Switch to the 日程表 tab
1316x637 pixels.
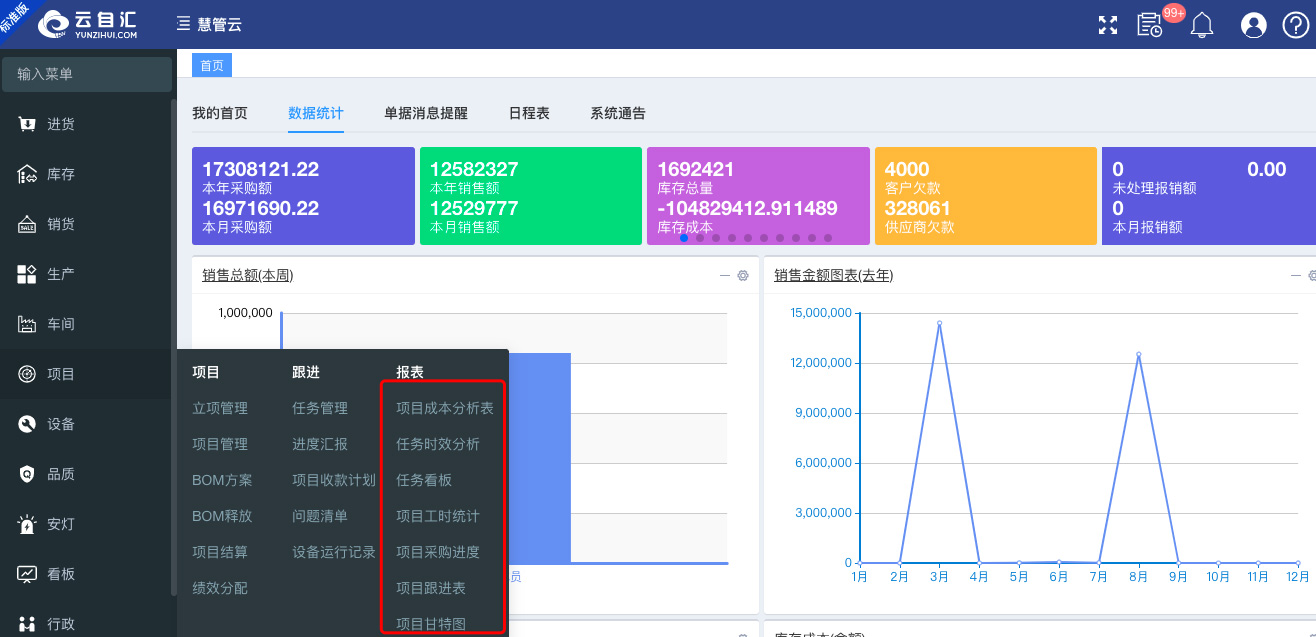coord(529,113)
